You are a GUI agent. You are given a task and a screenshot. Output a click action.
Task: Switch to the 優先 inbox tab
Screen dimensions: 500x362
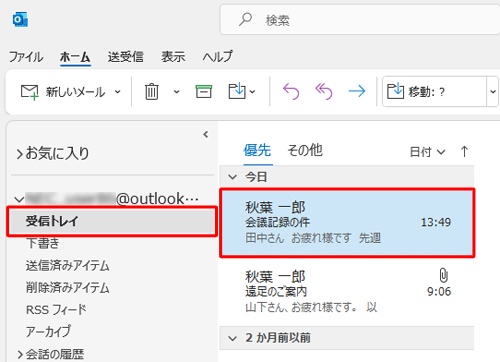pos(257,150)
